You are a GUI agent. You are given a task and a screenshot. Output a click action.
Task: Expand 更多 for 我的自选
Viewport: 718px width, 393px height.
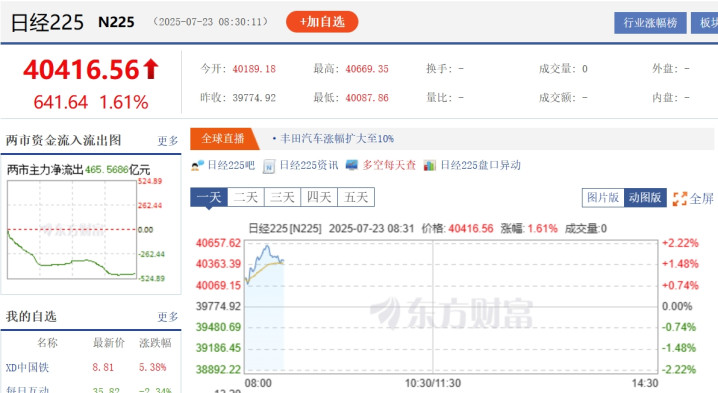tap(168, 317)
